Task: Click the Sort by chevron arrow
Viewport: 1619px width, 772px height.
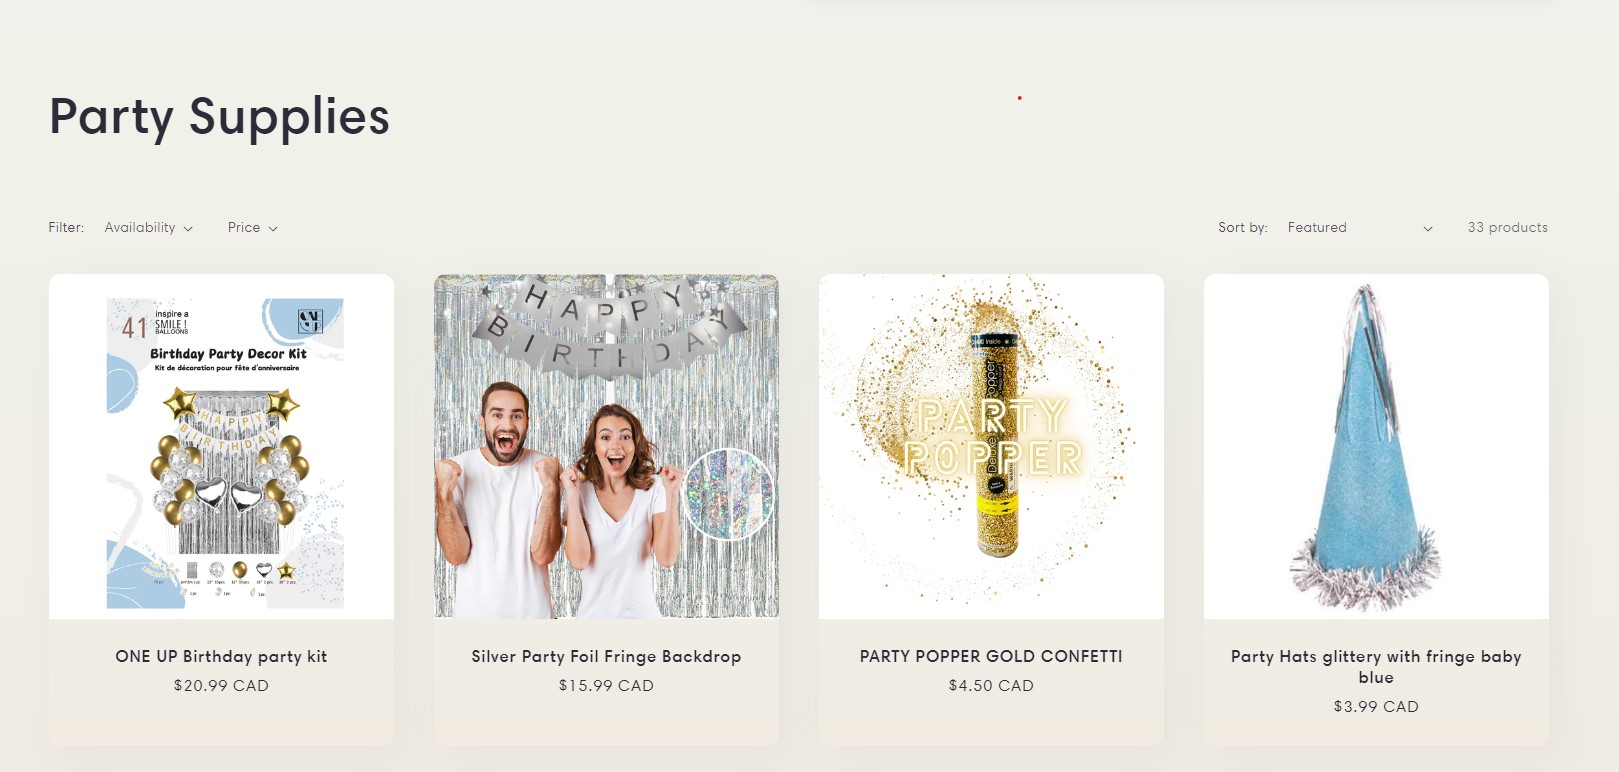Action: (x=1428, y=229)
